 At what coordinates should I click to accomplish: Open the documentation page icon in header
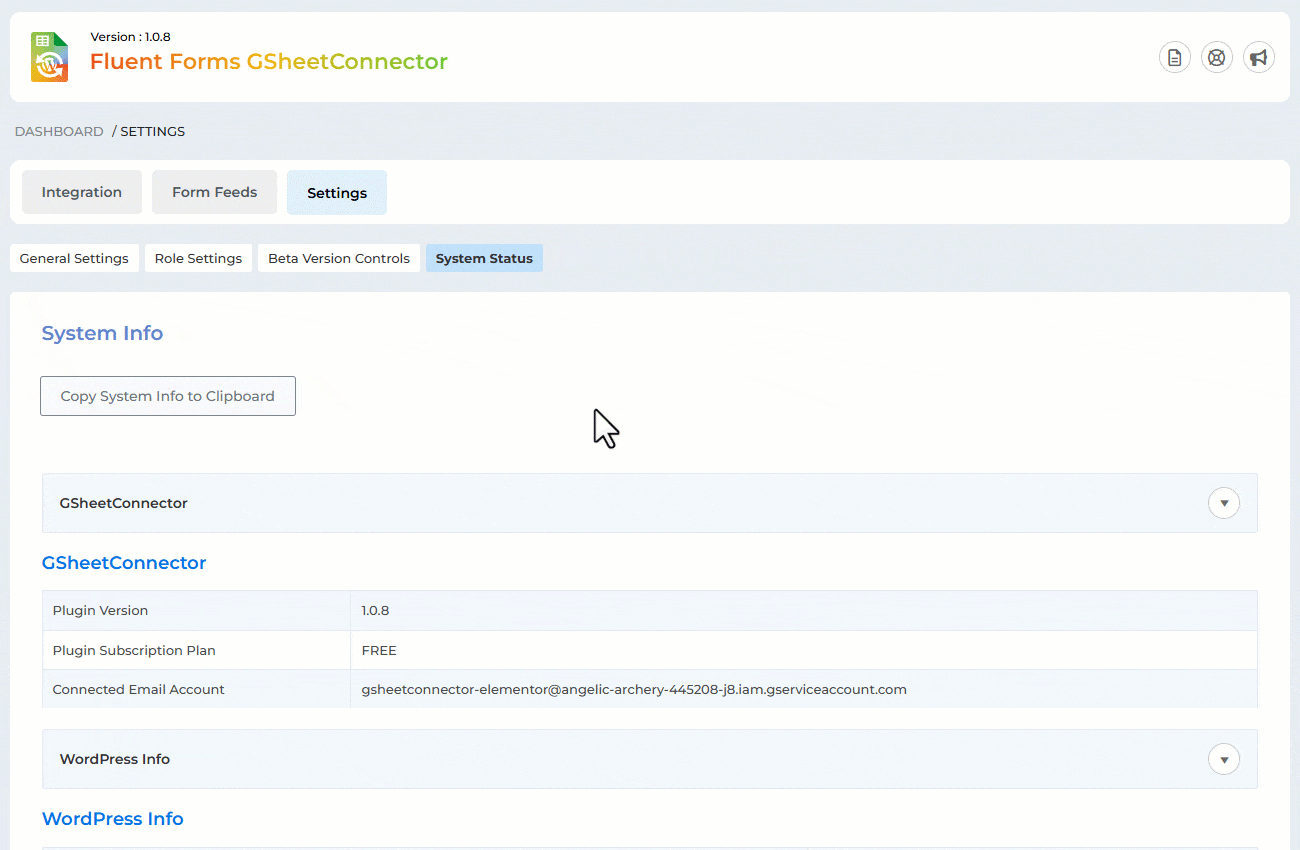tap(1175, 57)
